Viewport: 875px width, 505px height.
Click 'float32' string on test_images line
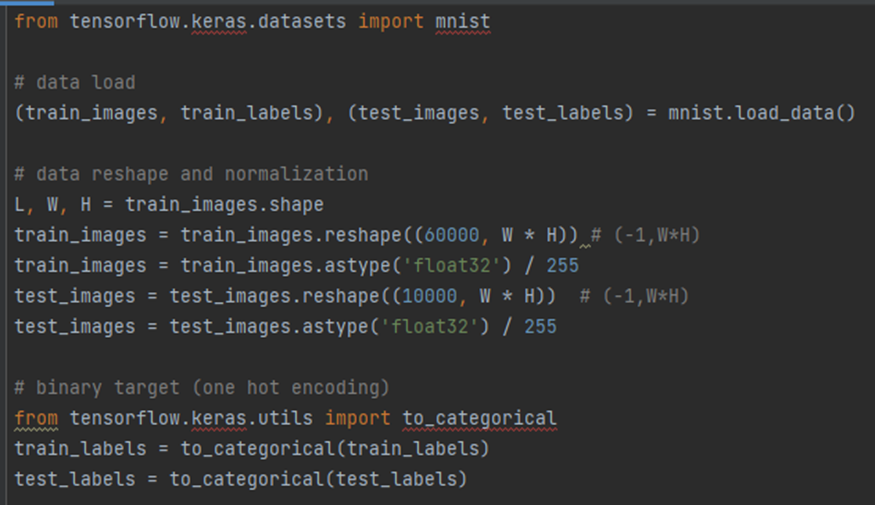click(430, 326)
